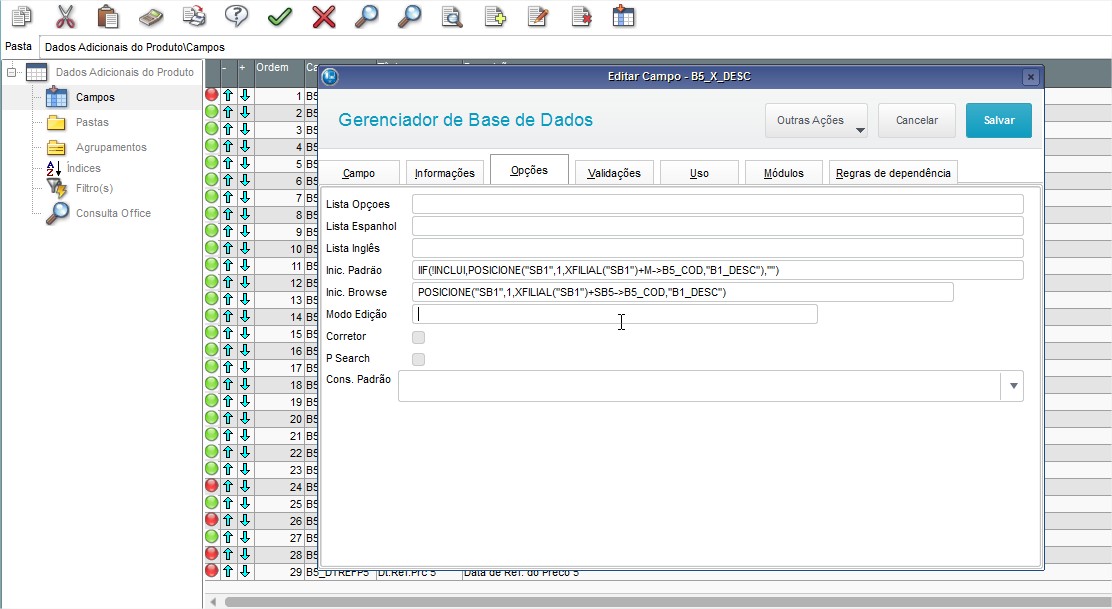The image size is (1112, 609).
Task: Click the up arrow on row 10
Action: (228, 248)
